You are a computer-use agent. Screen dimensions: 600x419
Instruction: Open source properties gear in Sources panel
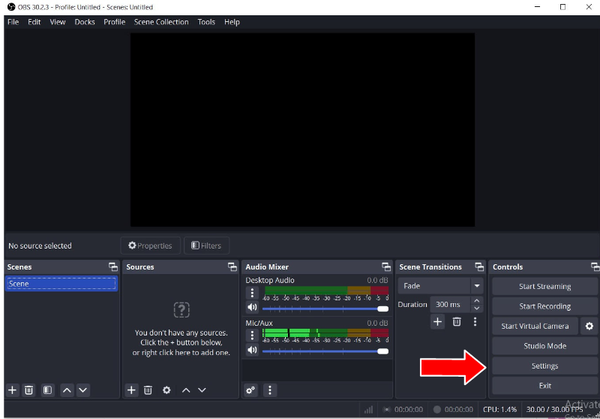(x=167, y=390)
